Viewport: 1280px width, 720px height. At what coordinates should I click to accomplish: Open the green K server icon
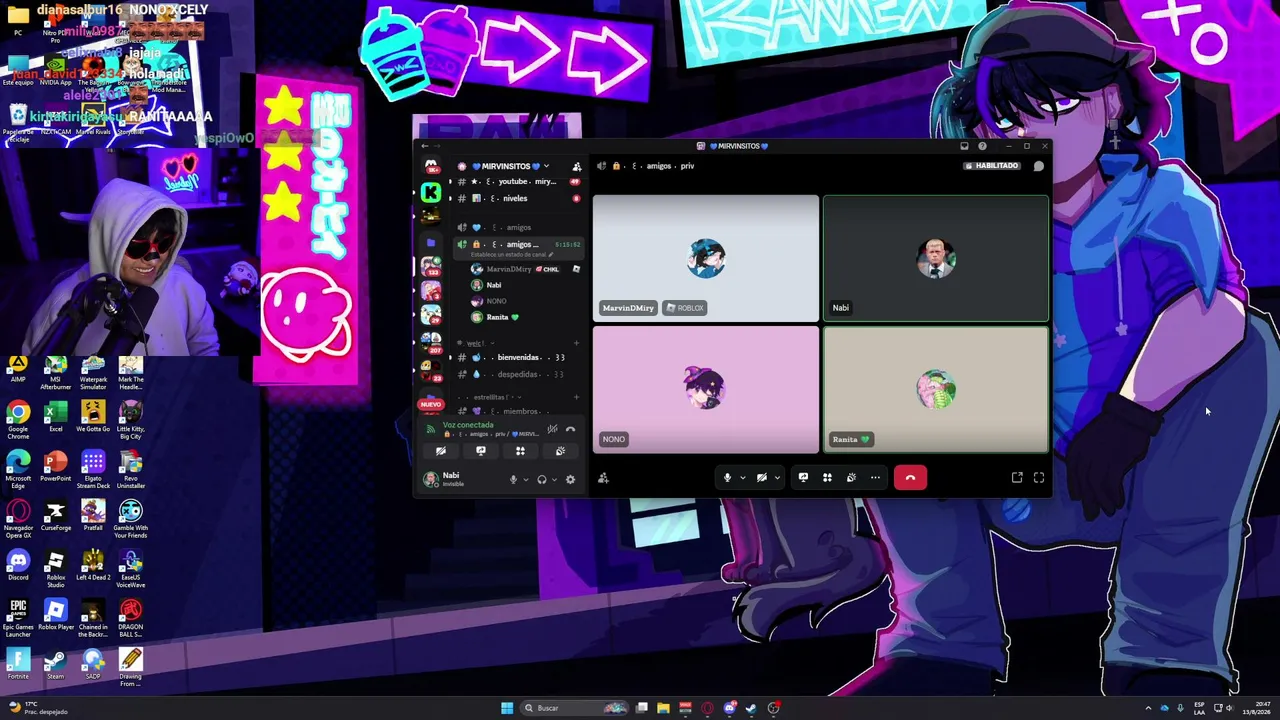click(431, 192)
